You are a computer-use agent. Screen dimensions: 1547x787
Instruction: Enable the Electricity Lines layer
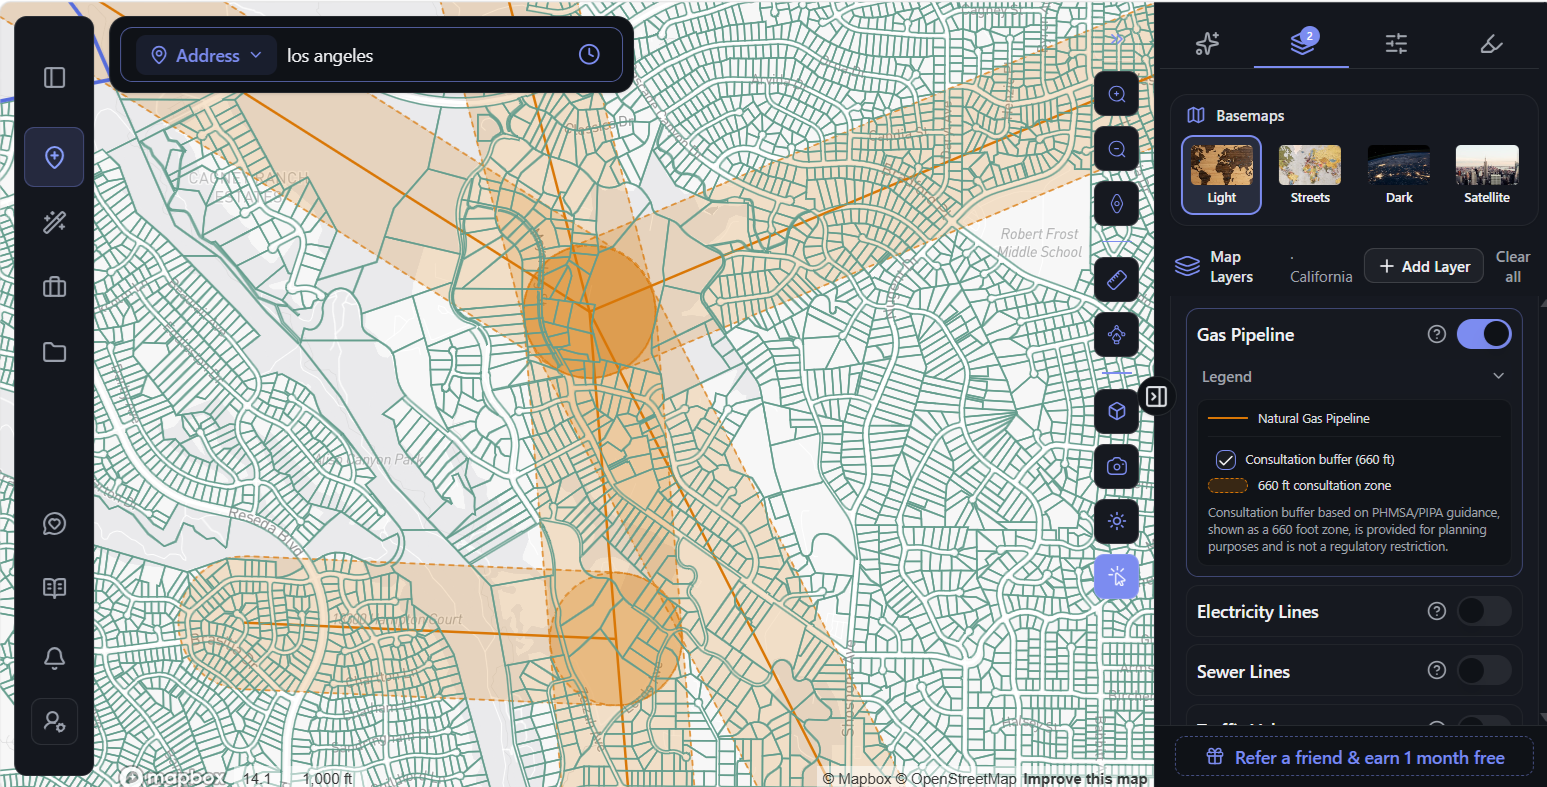tap(1484, 611)
